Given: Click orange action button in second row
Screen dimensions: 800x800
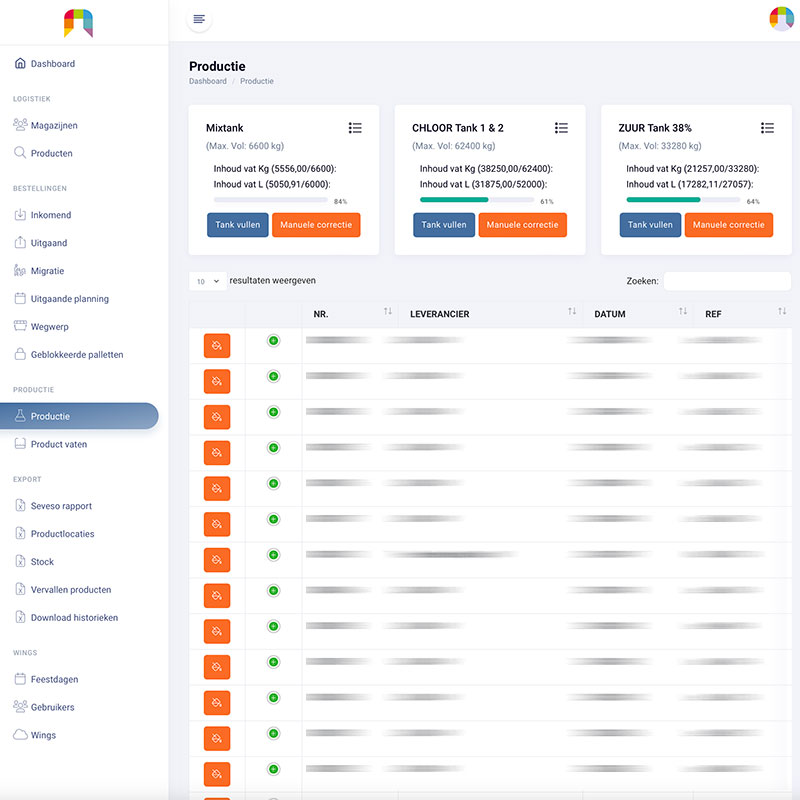Looking at the screenshot, I should (217, 382).
